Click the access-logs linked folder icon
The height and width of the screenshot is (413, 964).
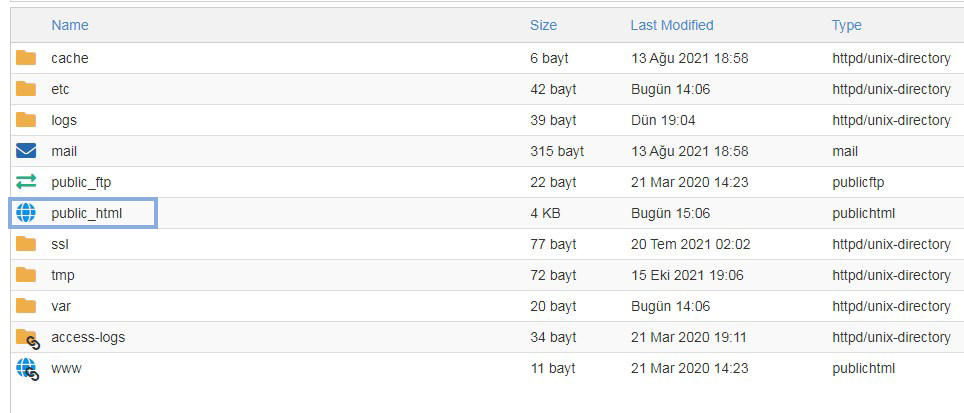pyautogui.click(x=28, y=339)
